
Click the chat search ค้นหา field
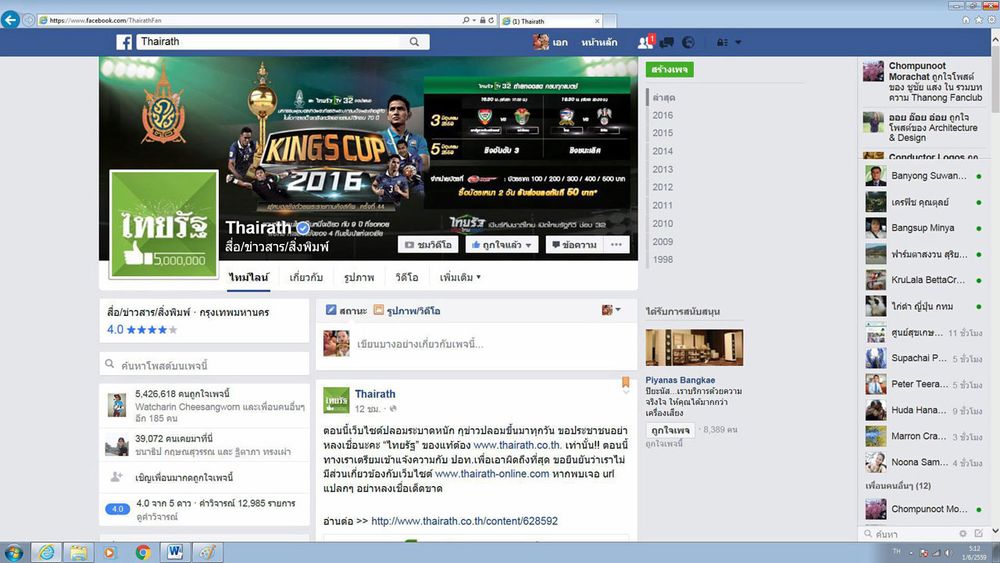click(909, 534)
